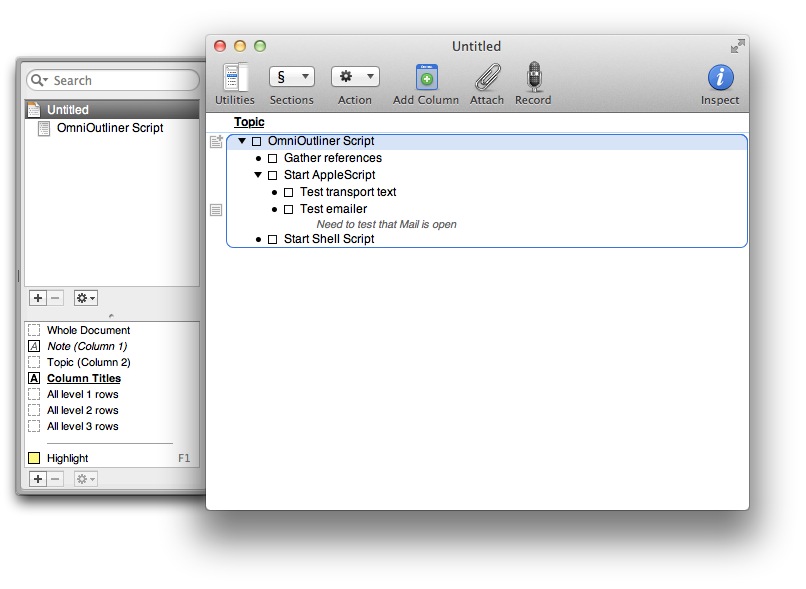Check the Gather references checkbox
Viewport: 806px width, 589px height.
(x=272, y=158)
